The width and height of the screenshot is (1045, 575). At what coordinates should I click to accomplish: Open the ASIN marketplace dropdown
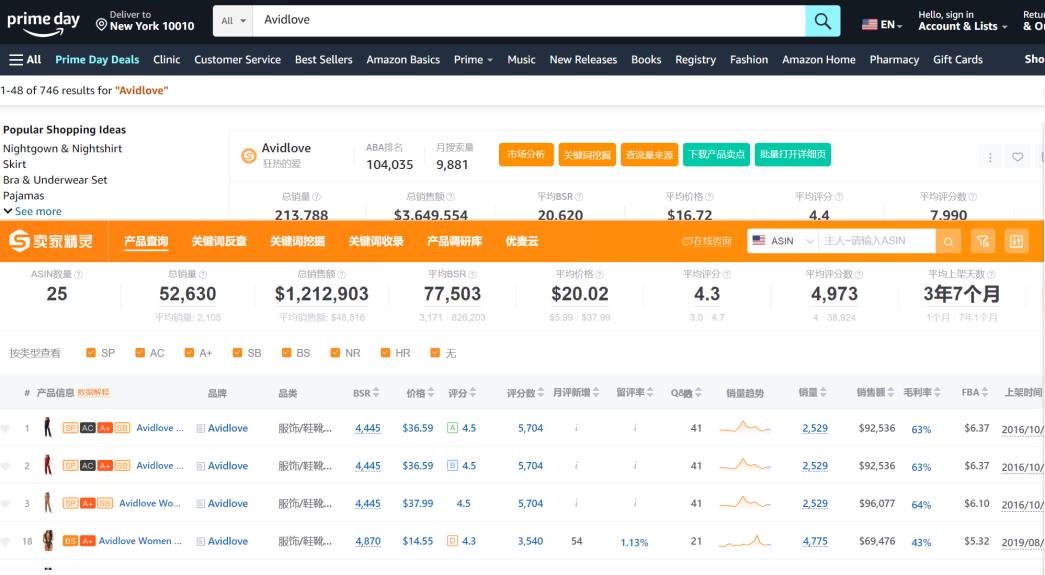coord(782,241)
